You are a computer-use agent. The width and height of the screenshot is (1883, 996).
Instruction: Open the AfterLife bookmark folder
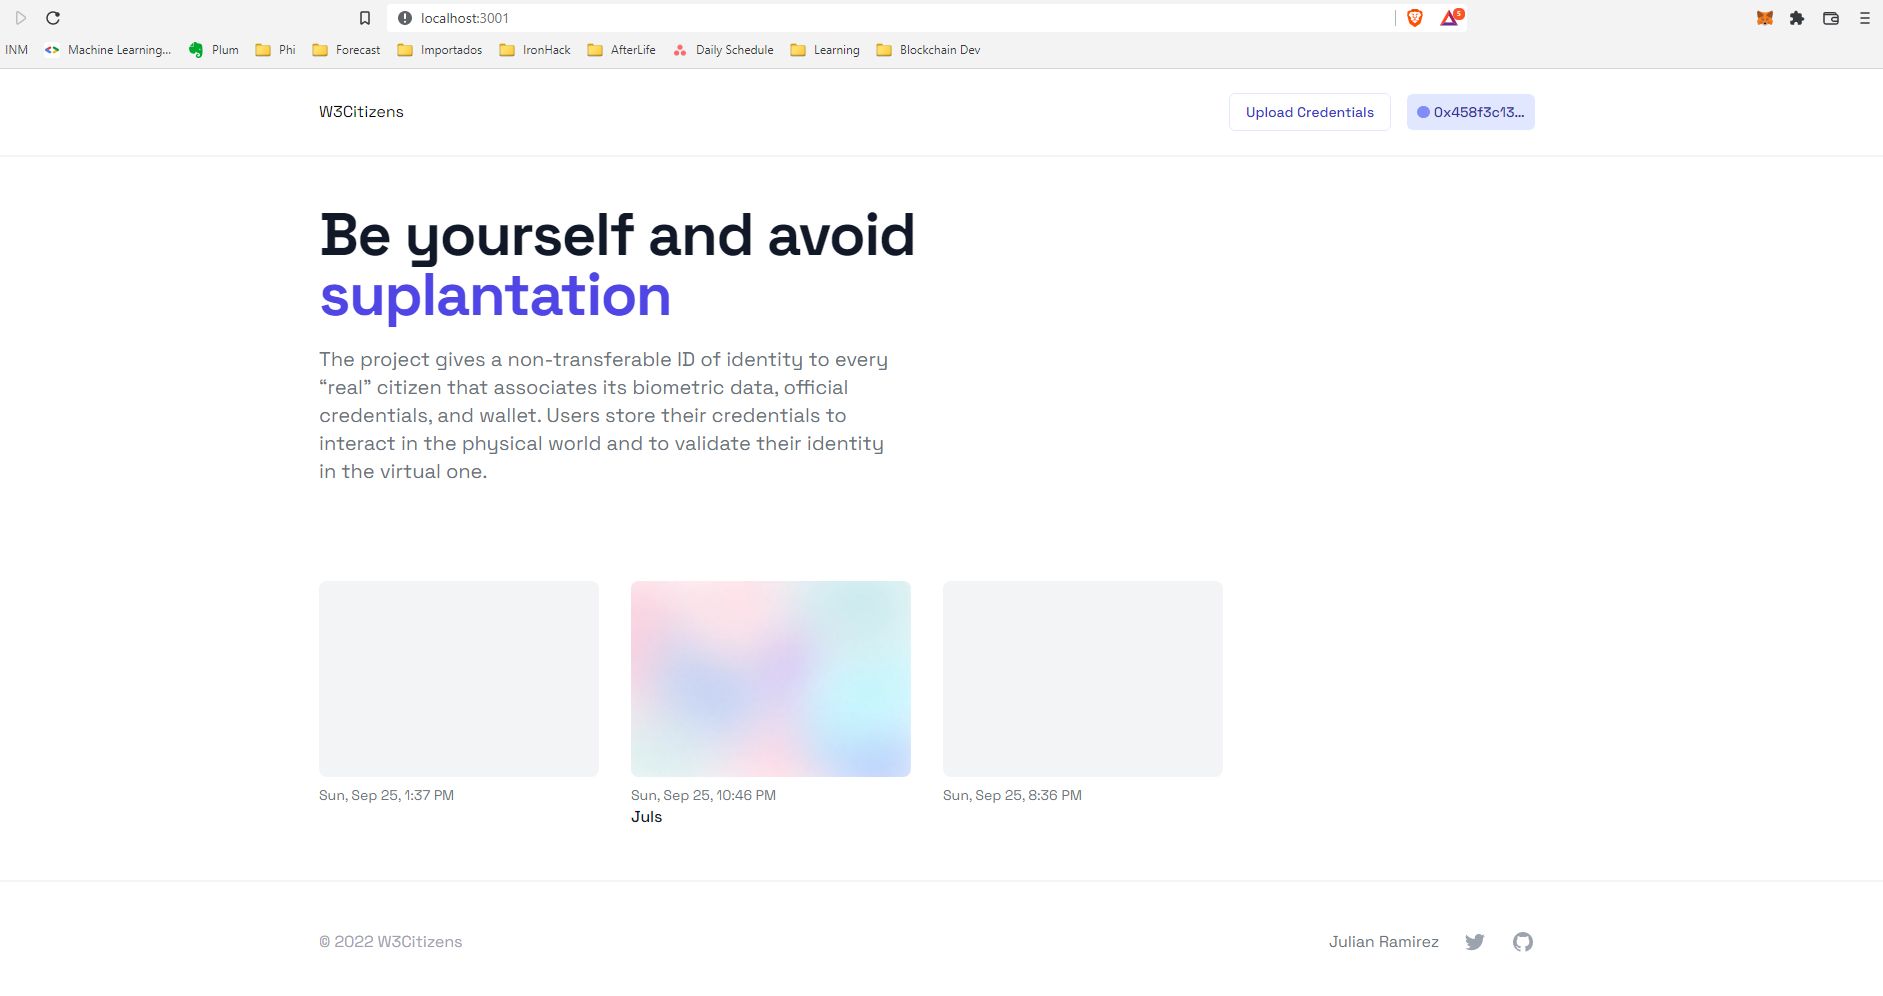tap(622, 50)
